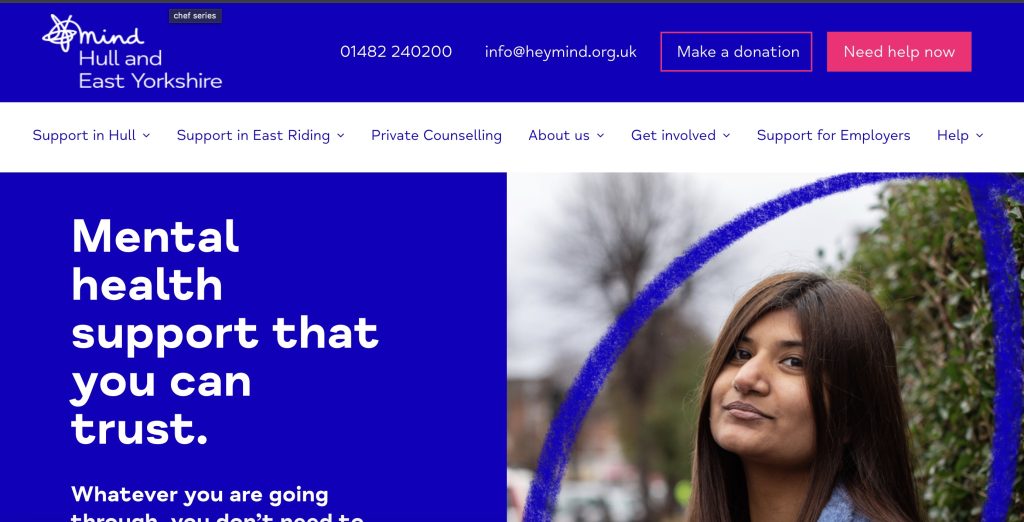This screenshot has width=1024, height=522.
Task: Open the Private Counselling page
Action: 436,135
